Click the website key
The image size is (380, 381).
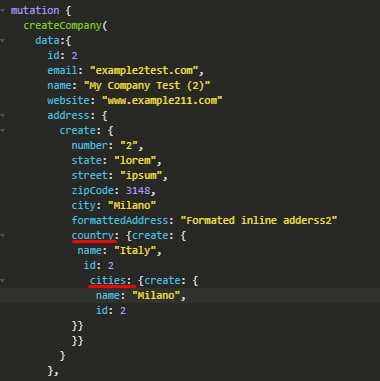pos(68,100)
